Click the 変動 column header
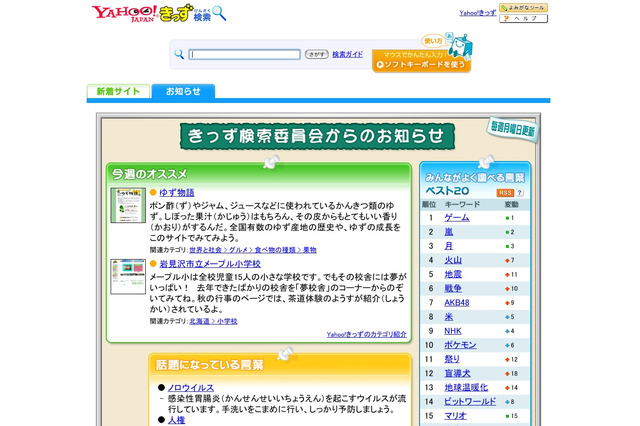The width and height of the screenshot is (640, 426). 511,204
